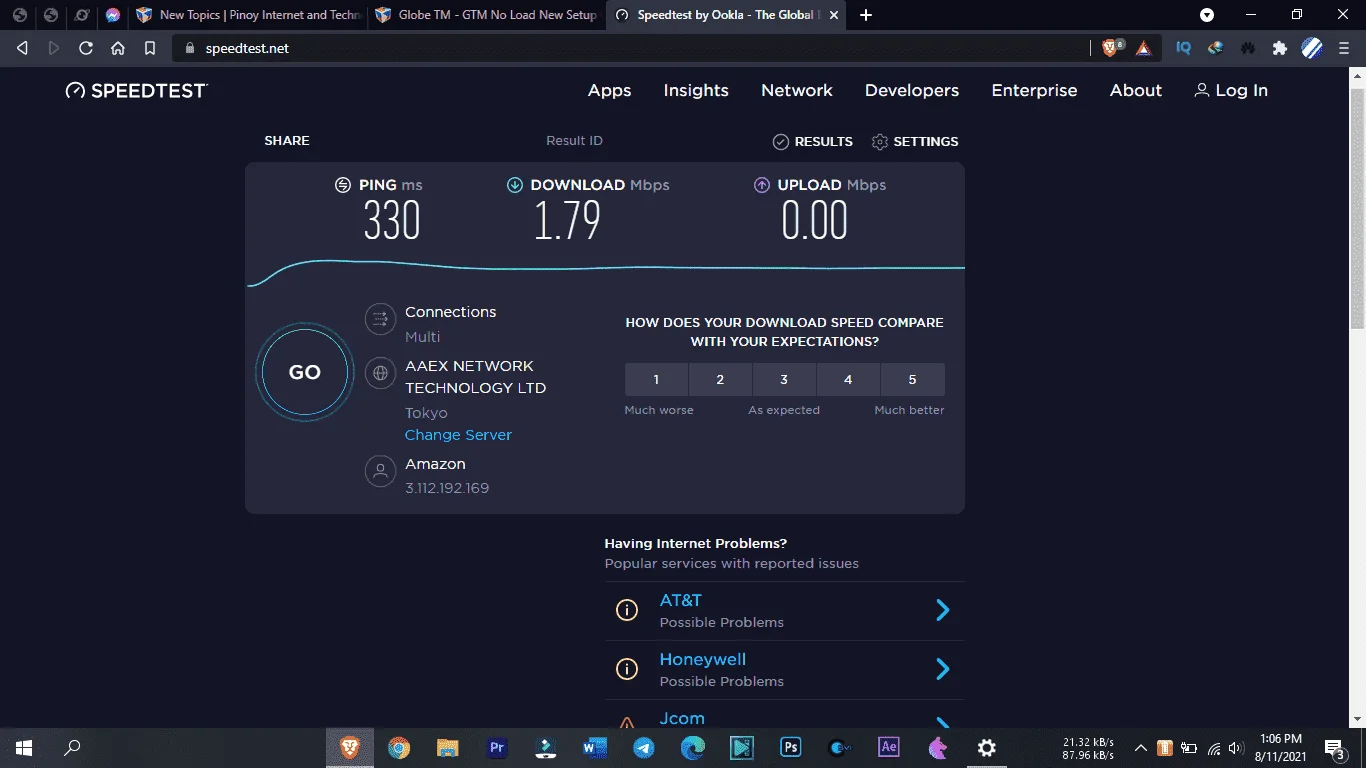
Task: Open the tab search dropdown arrow
Action: tap(1207, 15)
